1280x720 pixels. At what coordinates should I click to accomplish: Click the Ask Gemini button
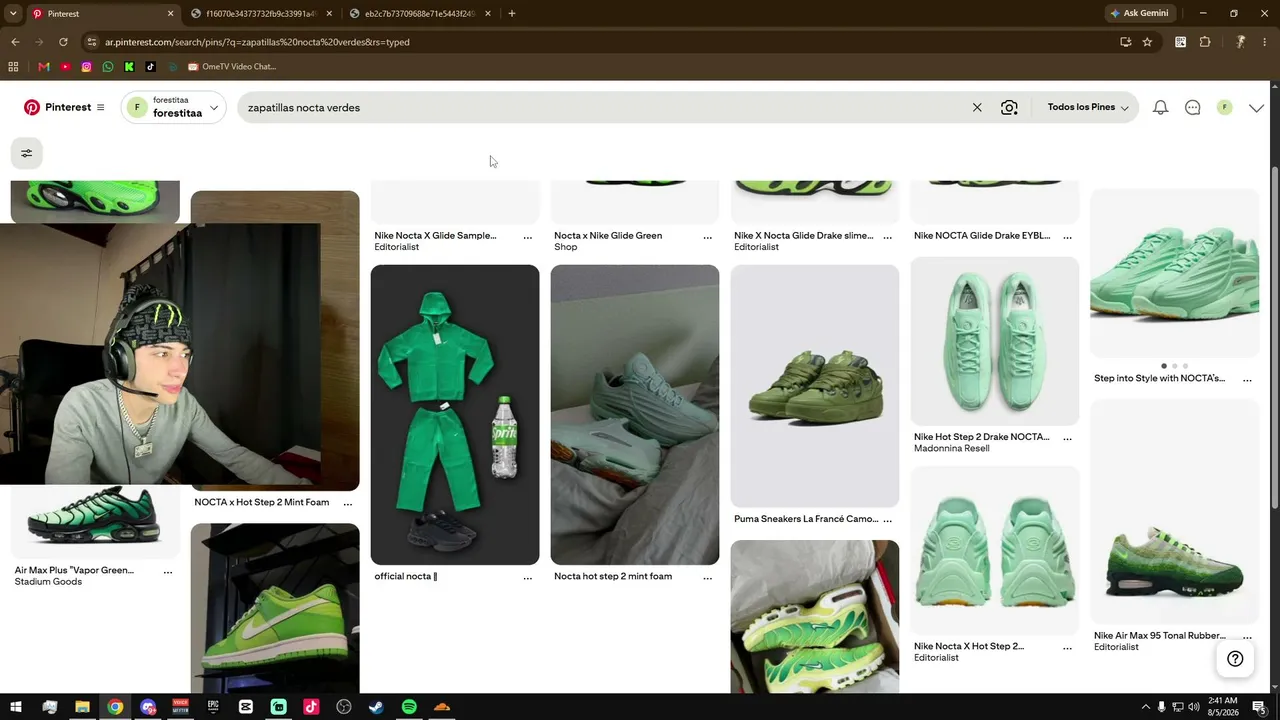(1140, 14)
